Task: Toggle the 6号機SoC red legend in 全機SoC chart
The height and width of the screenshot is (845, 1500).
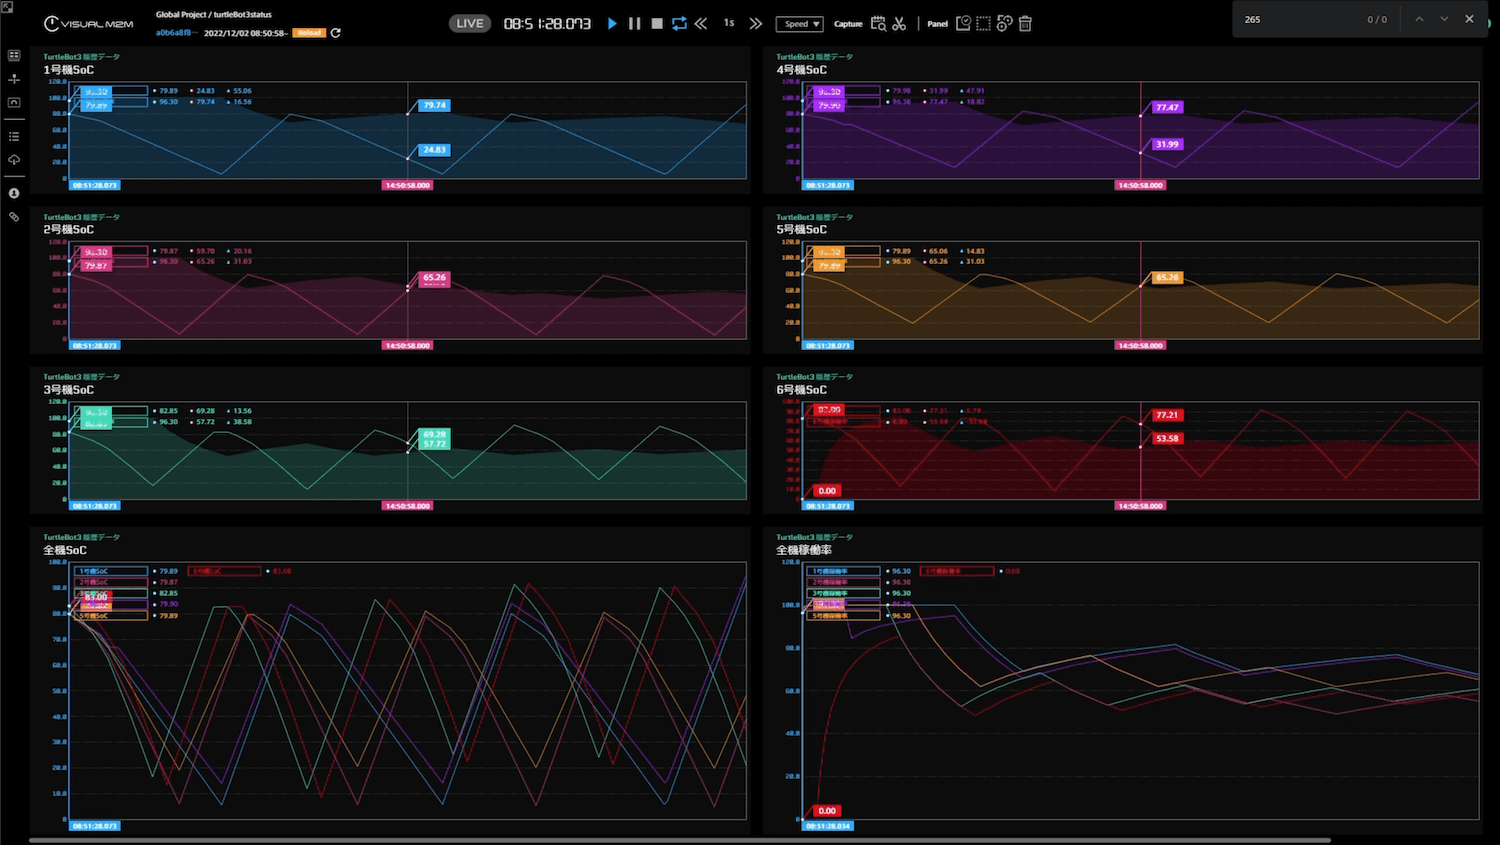Action: [224, 571]
